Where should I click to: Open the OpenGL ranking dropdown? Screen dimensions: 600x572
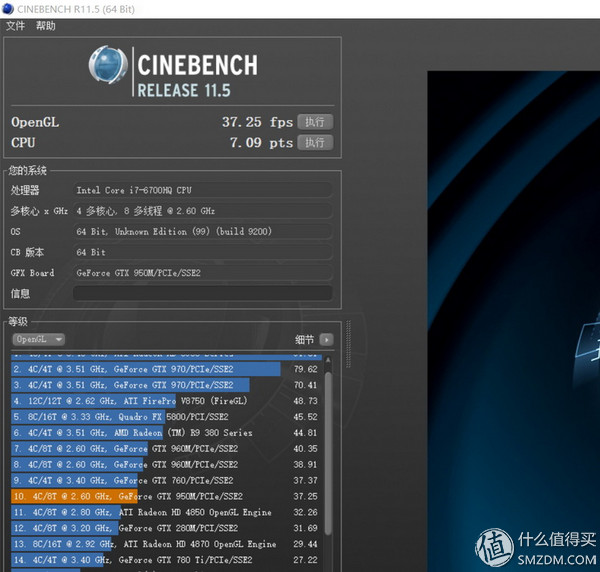[x=39, y=339]
